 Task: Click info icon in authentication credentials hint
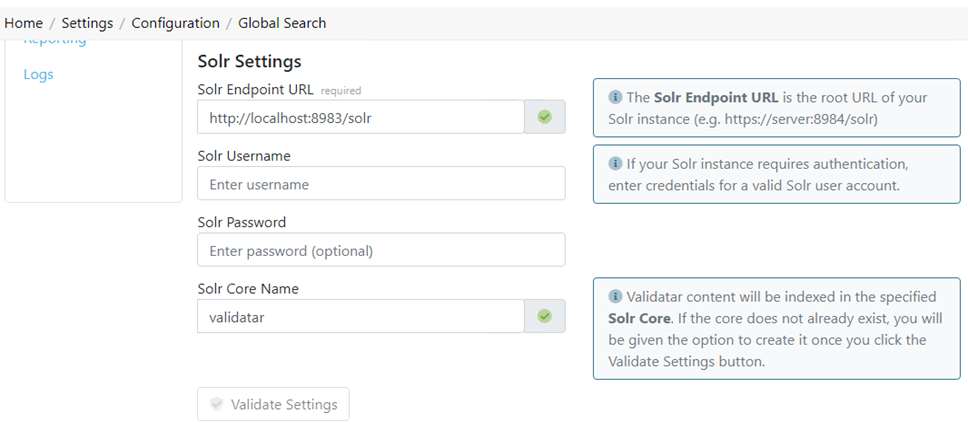click(x=615, y=164)
